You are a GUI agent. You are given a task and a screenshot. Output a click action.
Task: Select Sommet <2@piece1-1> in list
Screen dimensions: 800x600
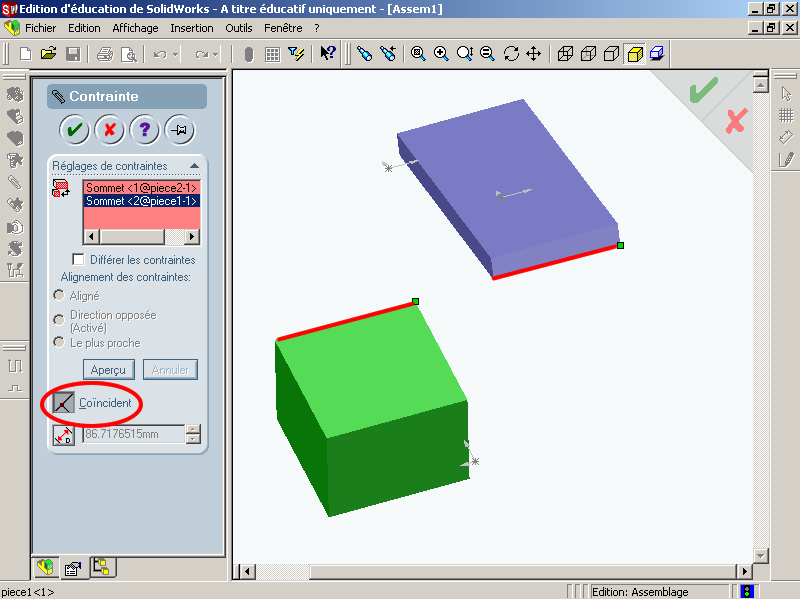tap(141, 201)
